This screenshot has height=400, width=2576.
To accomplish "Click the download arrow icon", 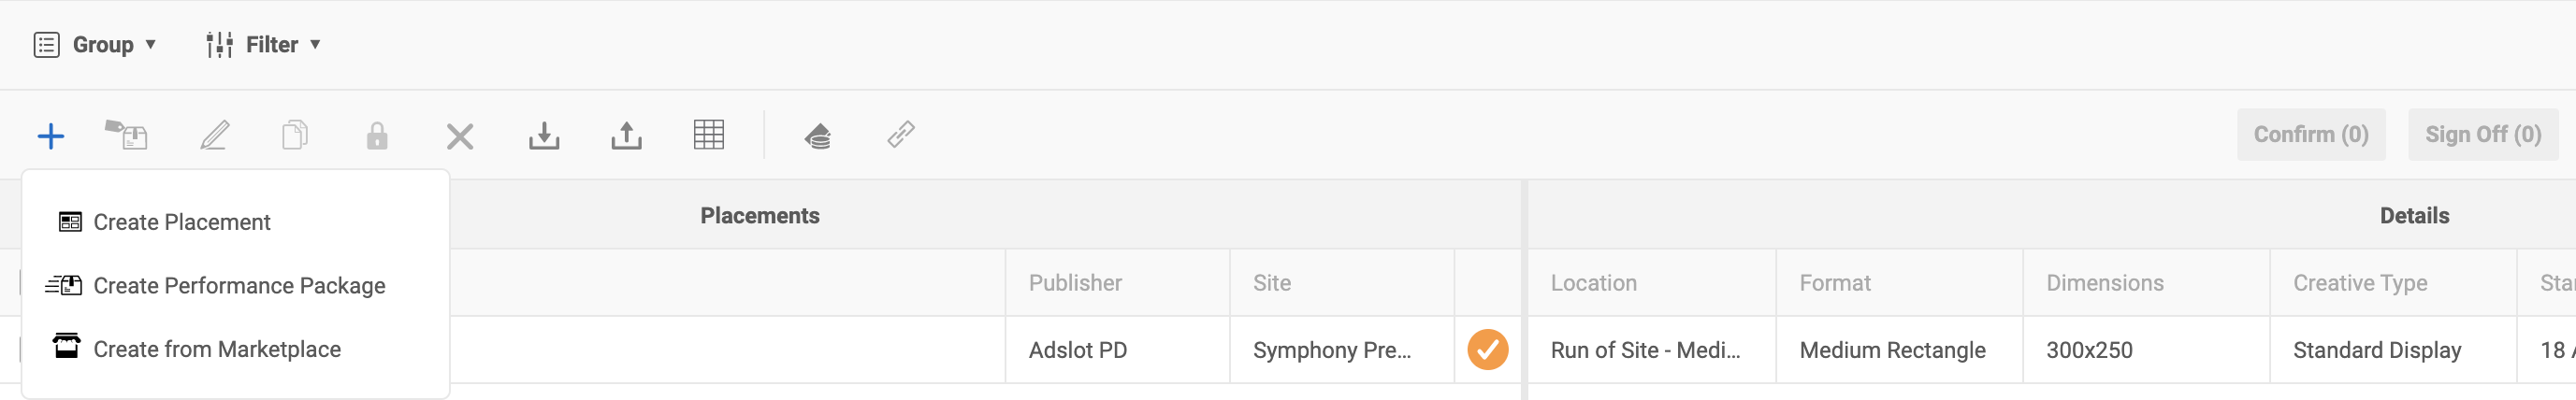I will pos(544,135).
